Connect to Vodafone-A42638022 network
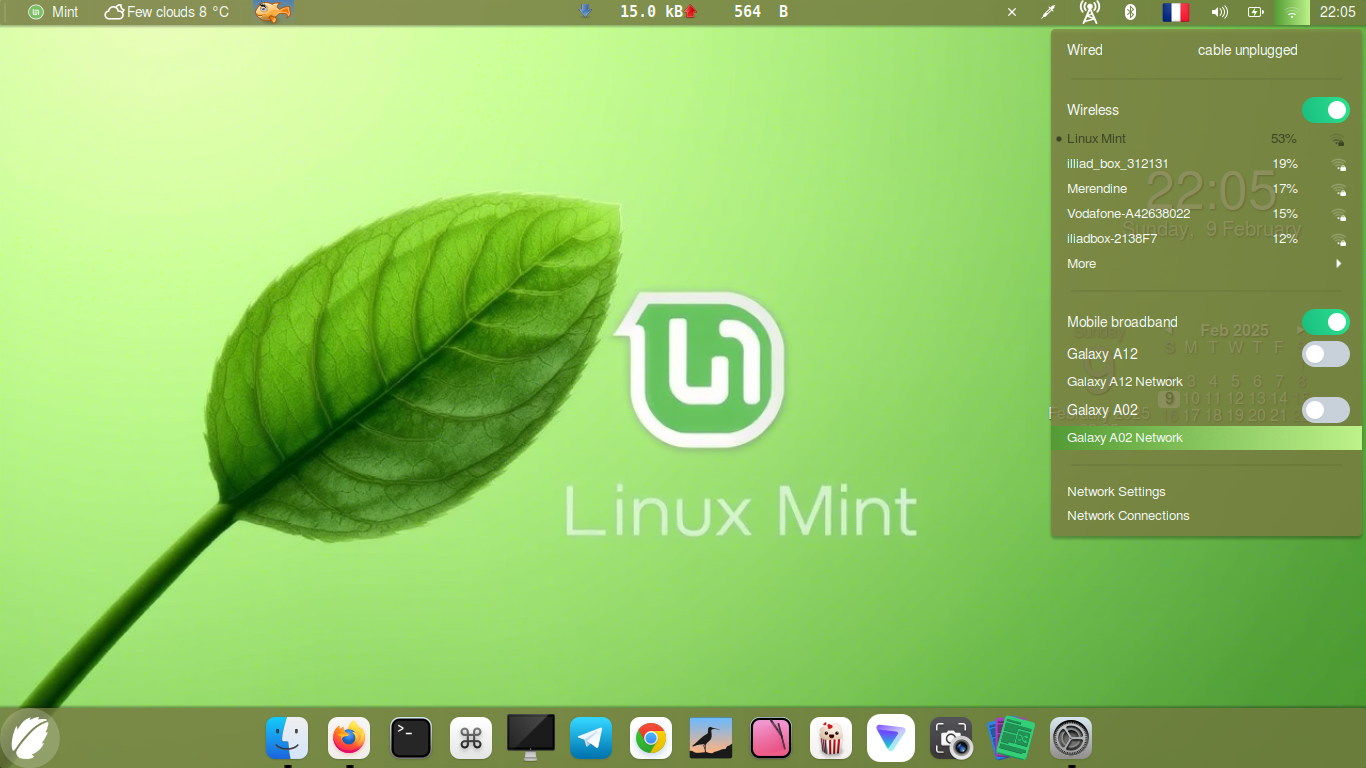Image resolution: width=1366 pixels, height=768 pixels. tap(1207, 214)
